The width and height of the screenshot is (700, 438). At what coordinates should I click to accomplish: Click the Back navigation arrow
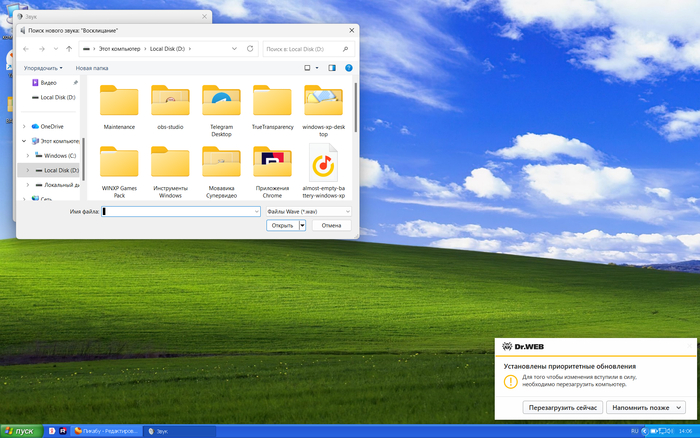point(26,48)
